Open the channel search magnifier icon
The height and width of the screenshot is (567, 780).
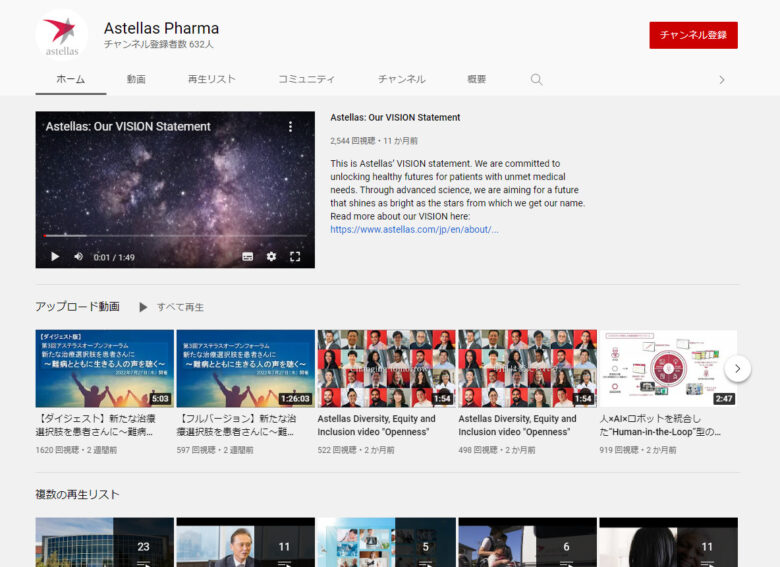tap(536, 80)
